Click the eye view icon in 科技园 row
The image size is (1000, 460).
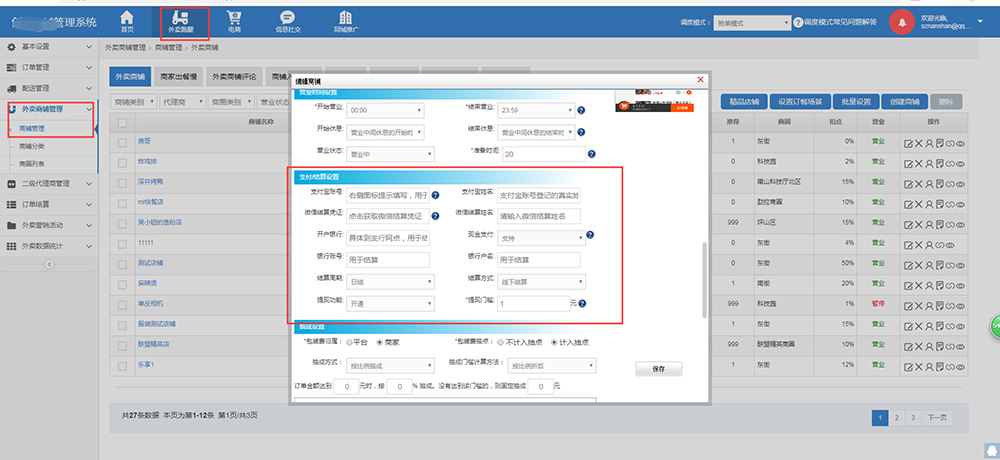[960, 162]
